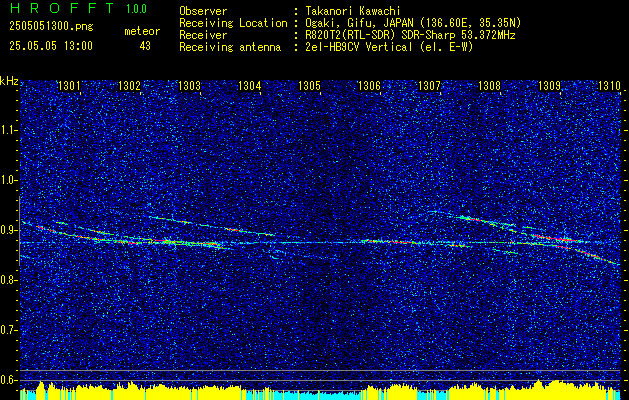629x400 pixels.
Task: Click the 0.6 kHz axis label
Action: click(x=8, y=380)
